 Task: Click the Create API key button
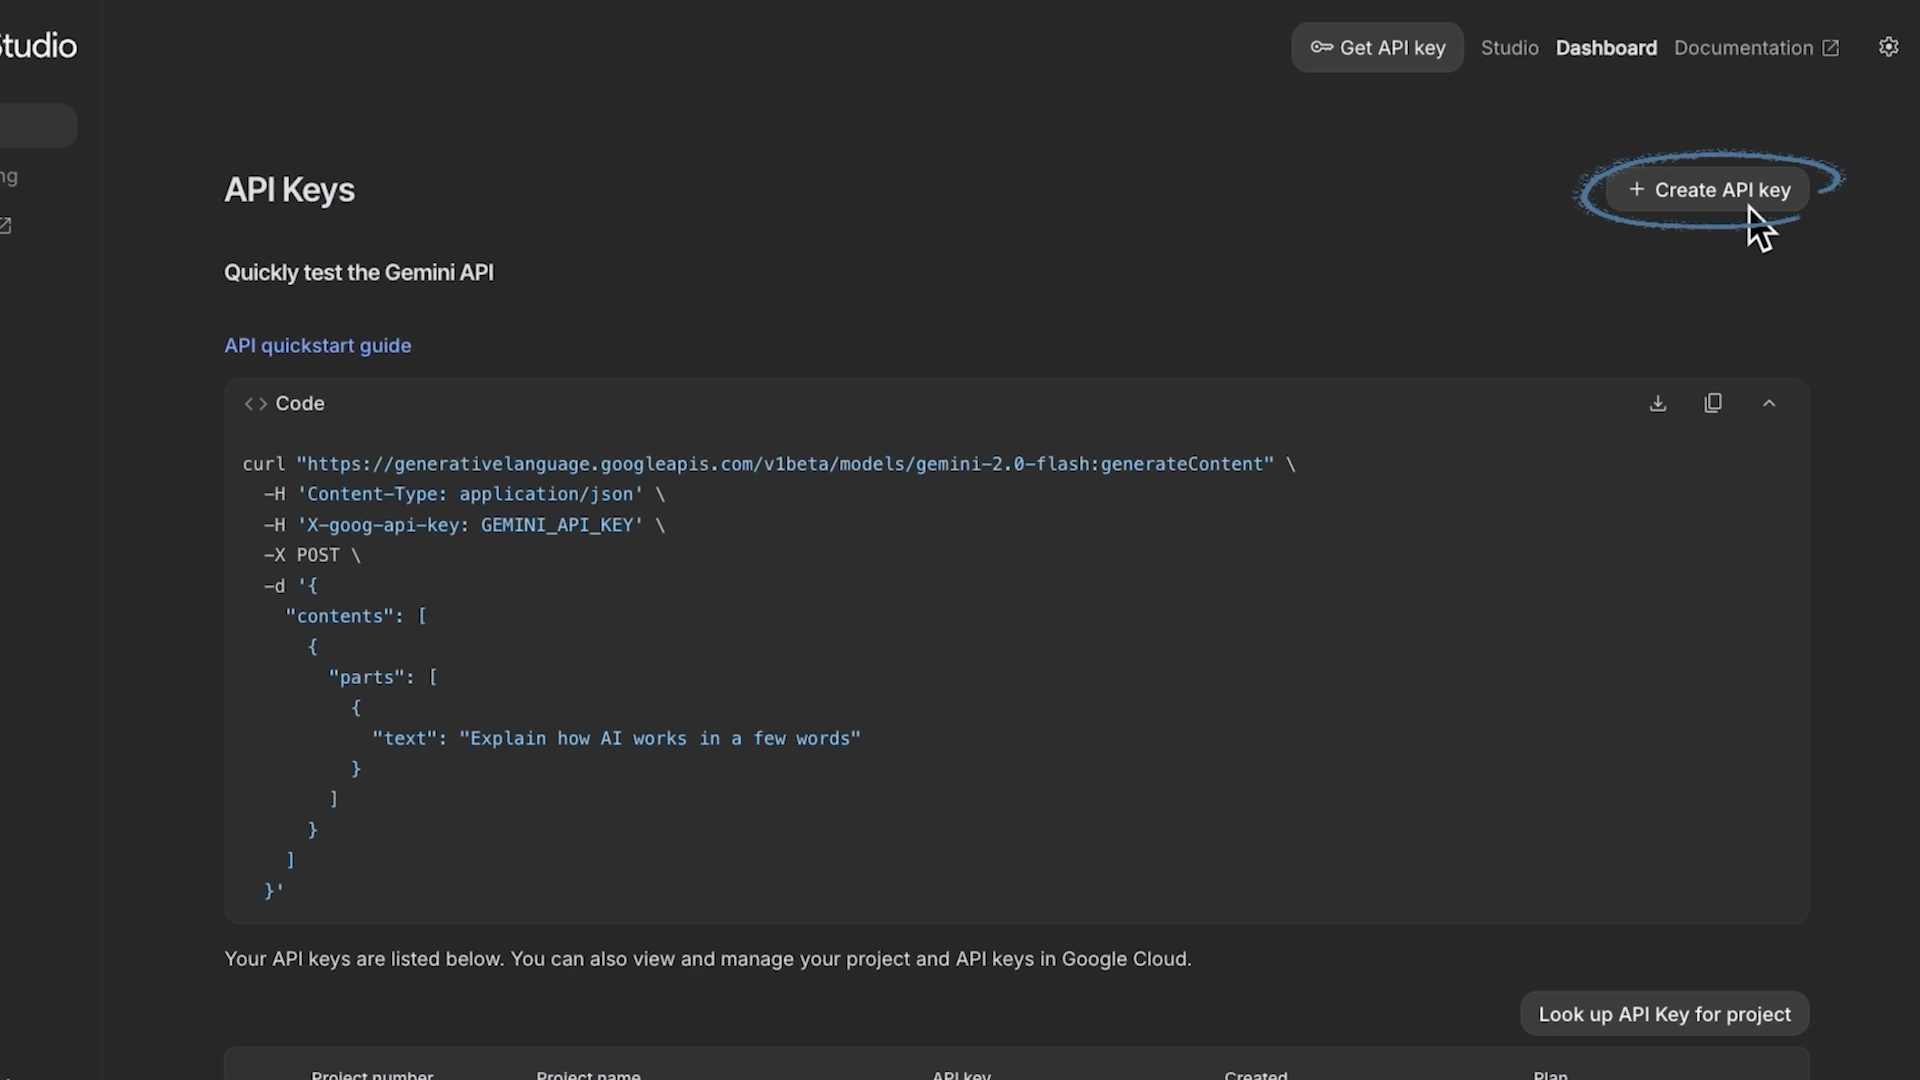point(1708,189)
